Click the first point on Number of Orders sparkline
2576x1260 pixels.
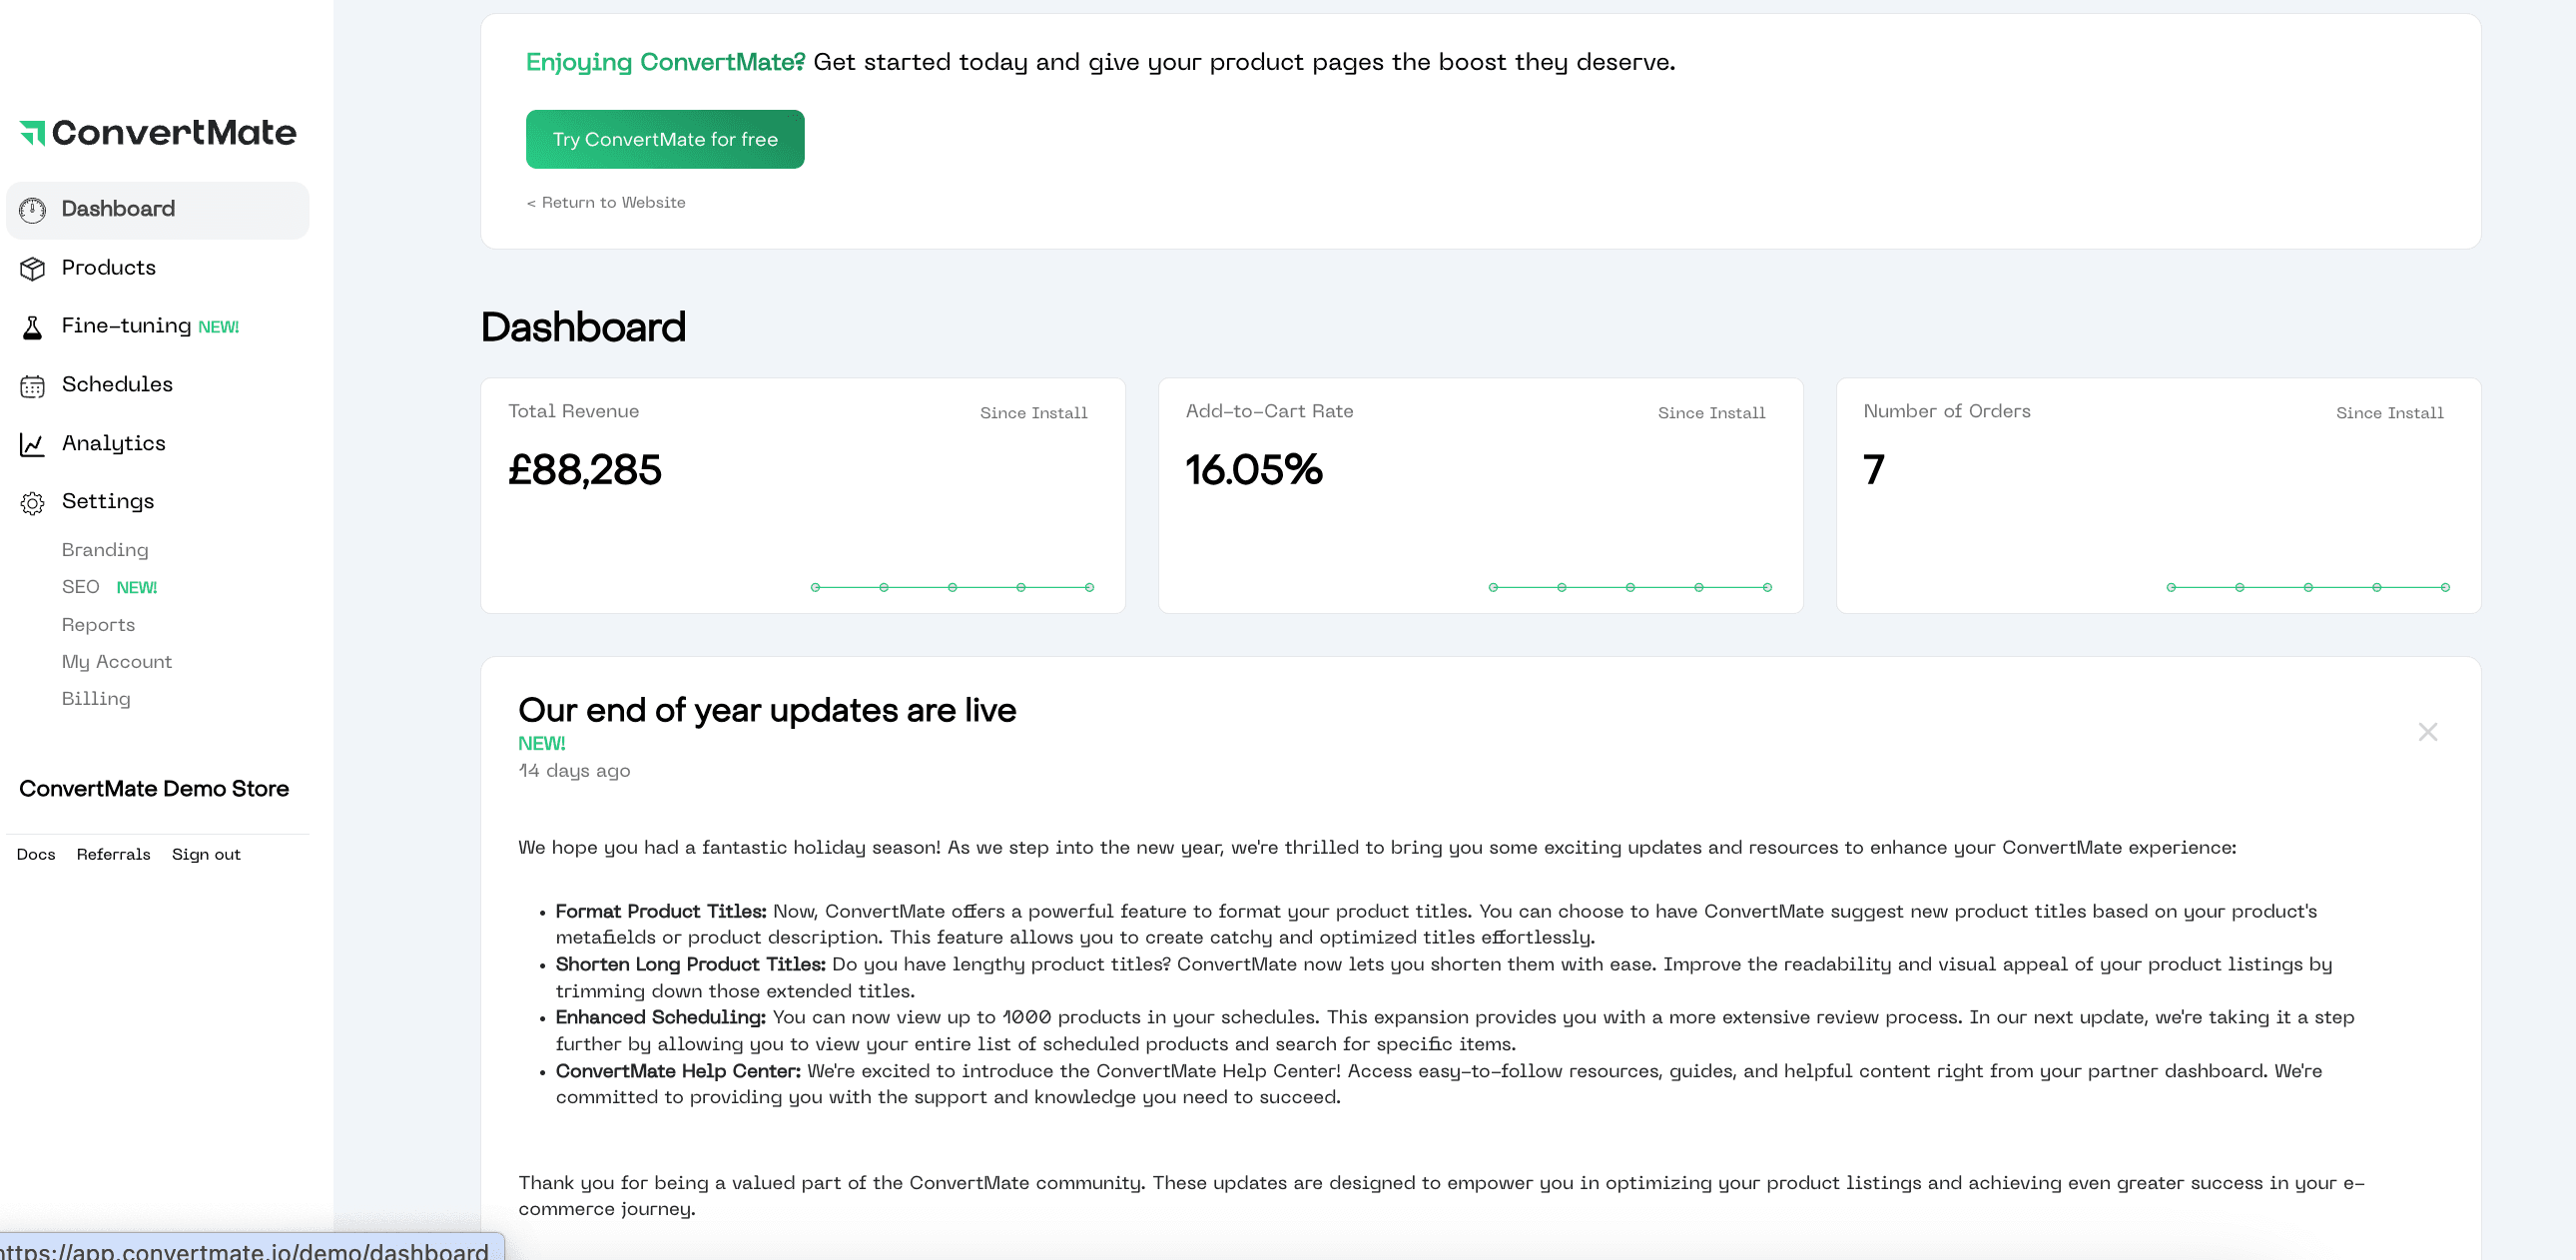tap(2171, 588)
